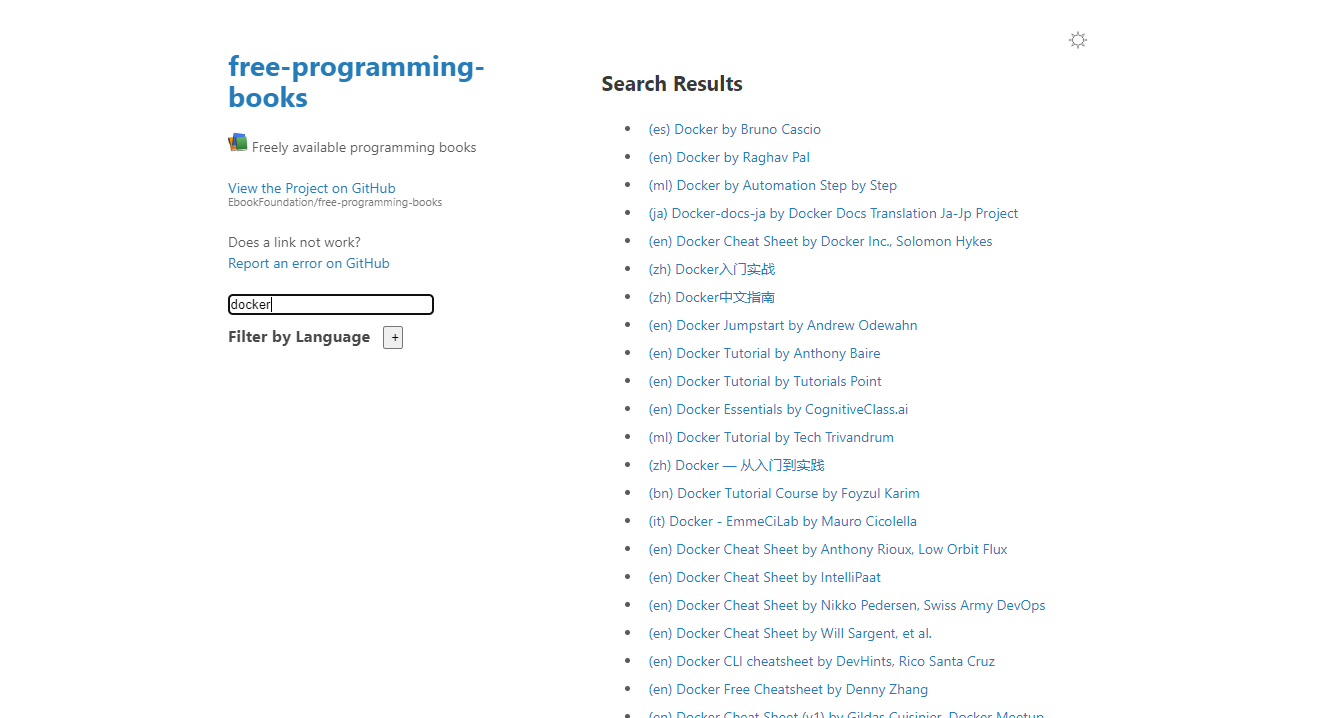1342x718 pixels.
Task: Click Report an error on GitHub
Action: tap(308, 263)
